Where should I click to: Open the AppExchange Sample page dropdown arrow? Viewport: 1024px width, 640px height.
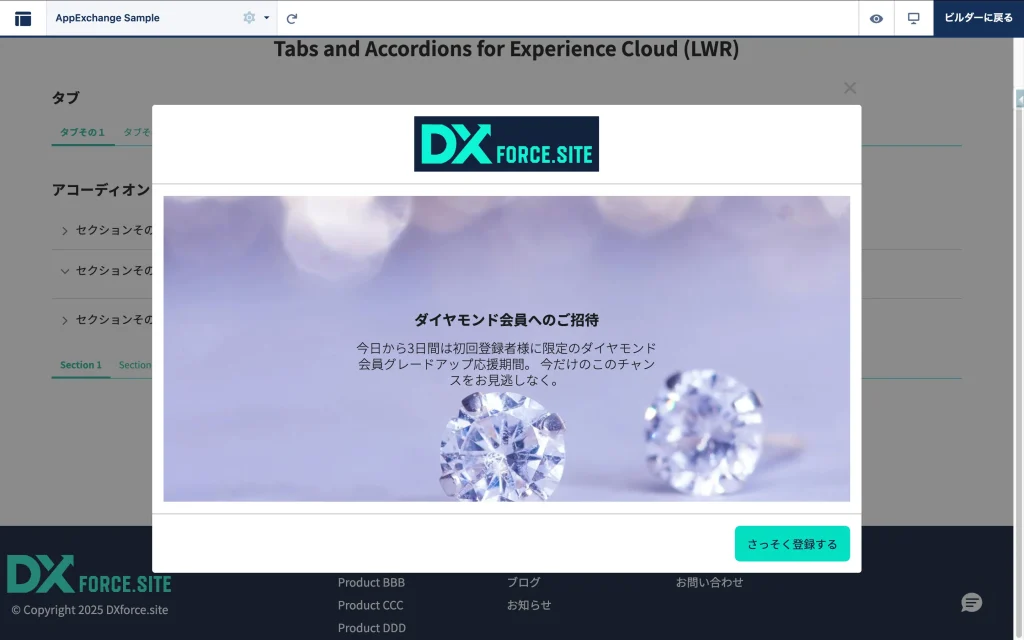pos(267,18)
